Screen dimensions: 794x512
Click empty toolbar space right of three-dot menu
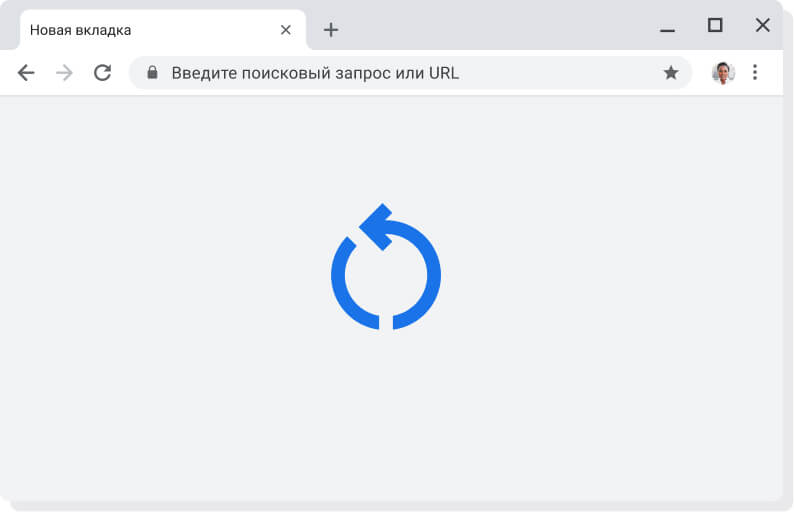pyautogui.click(x=774, y=73)
